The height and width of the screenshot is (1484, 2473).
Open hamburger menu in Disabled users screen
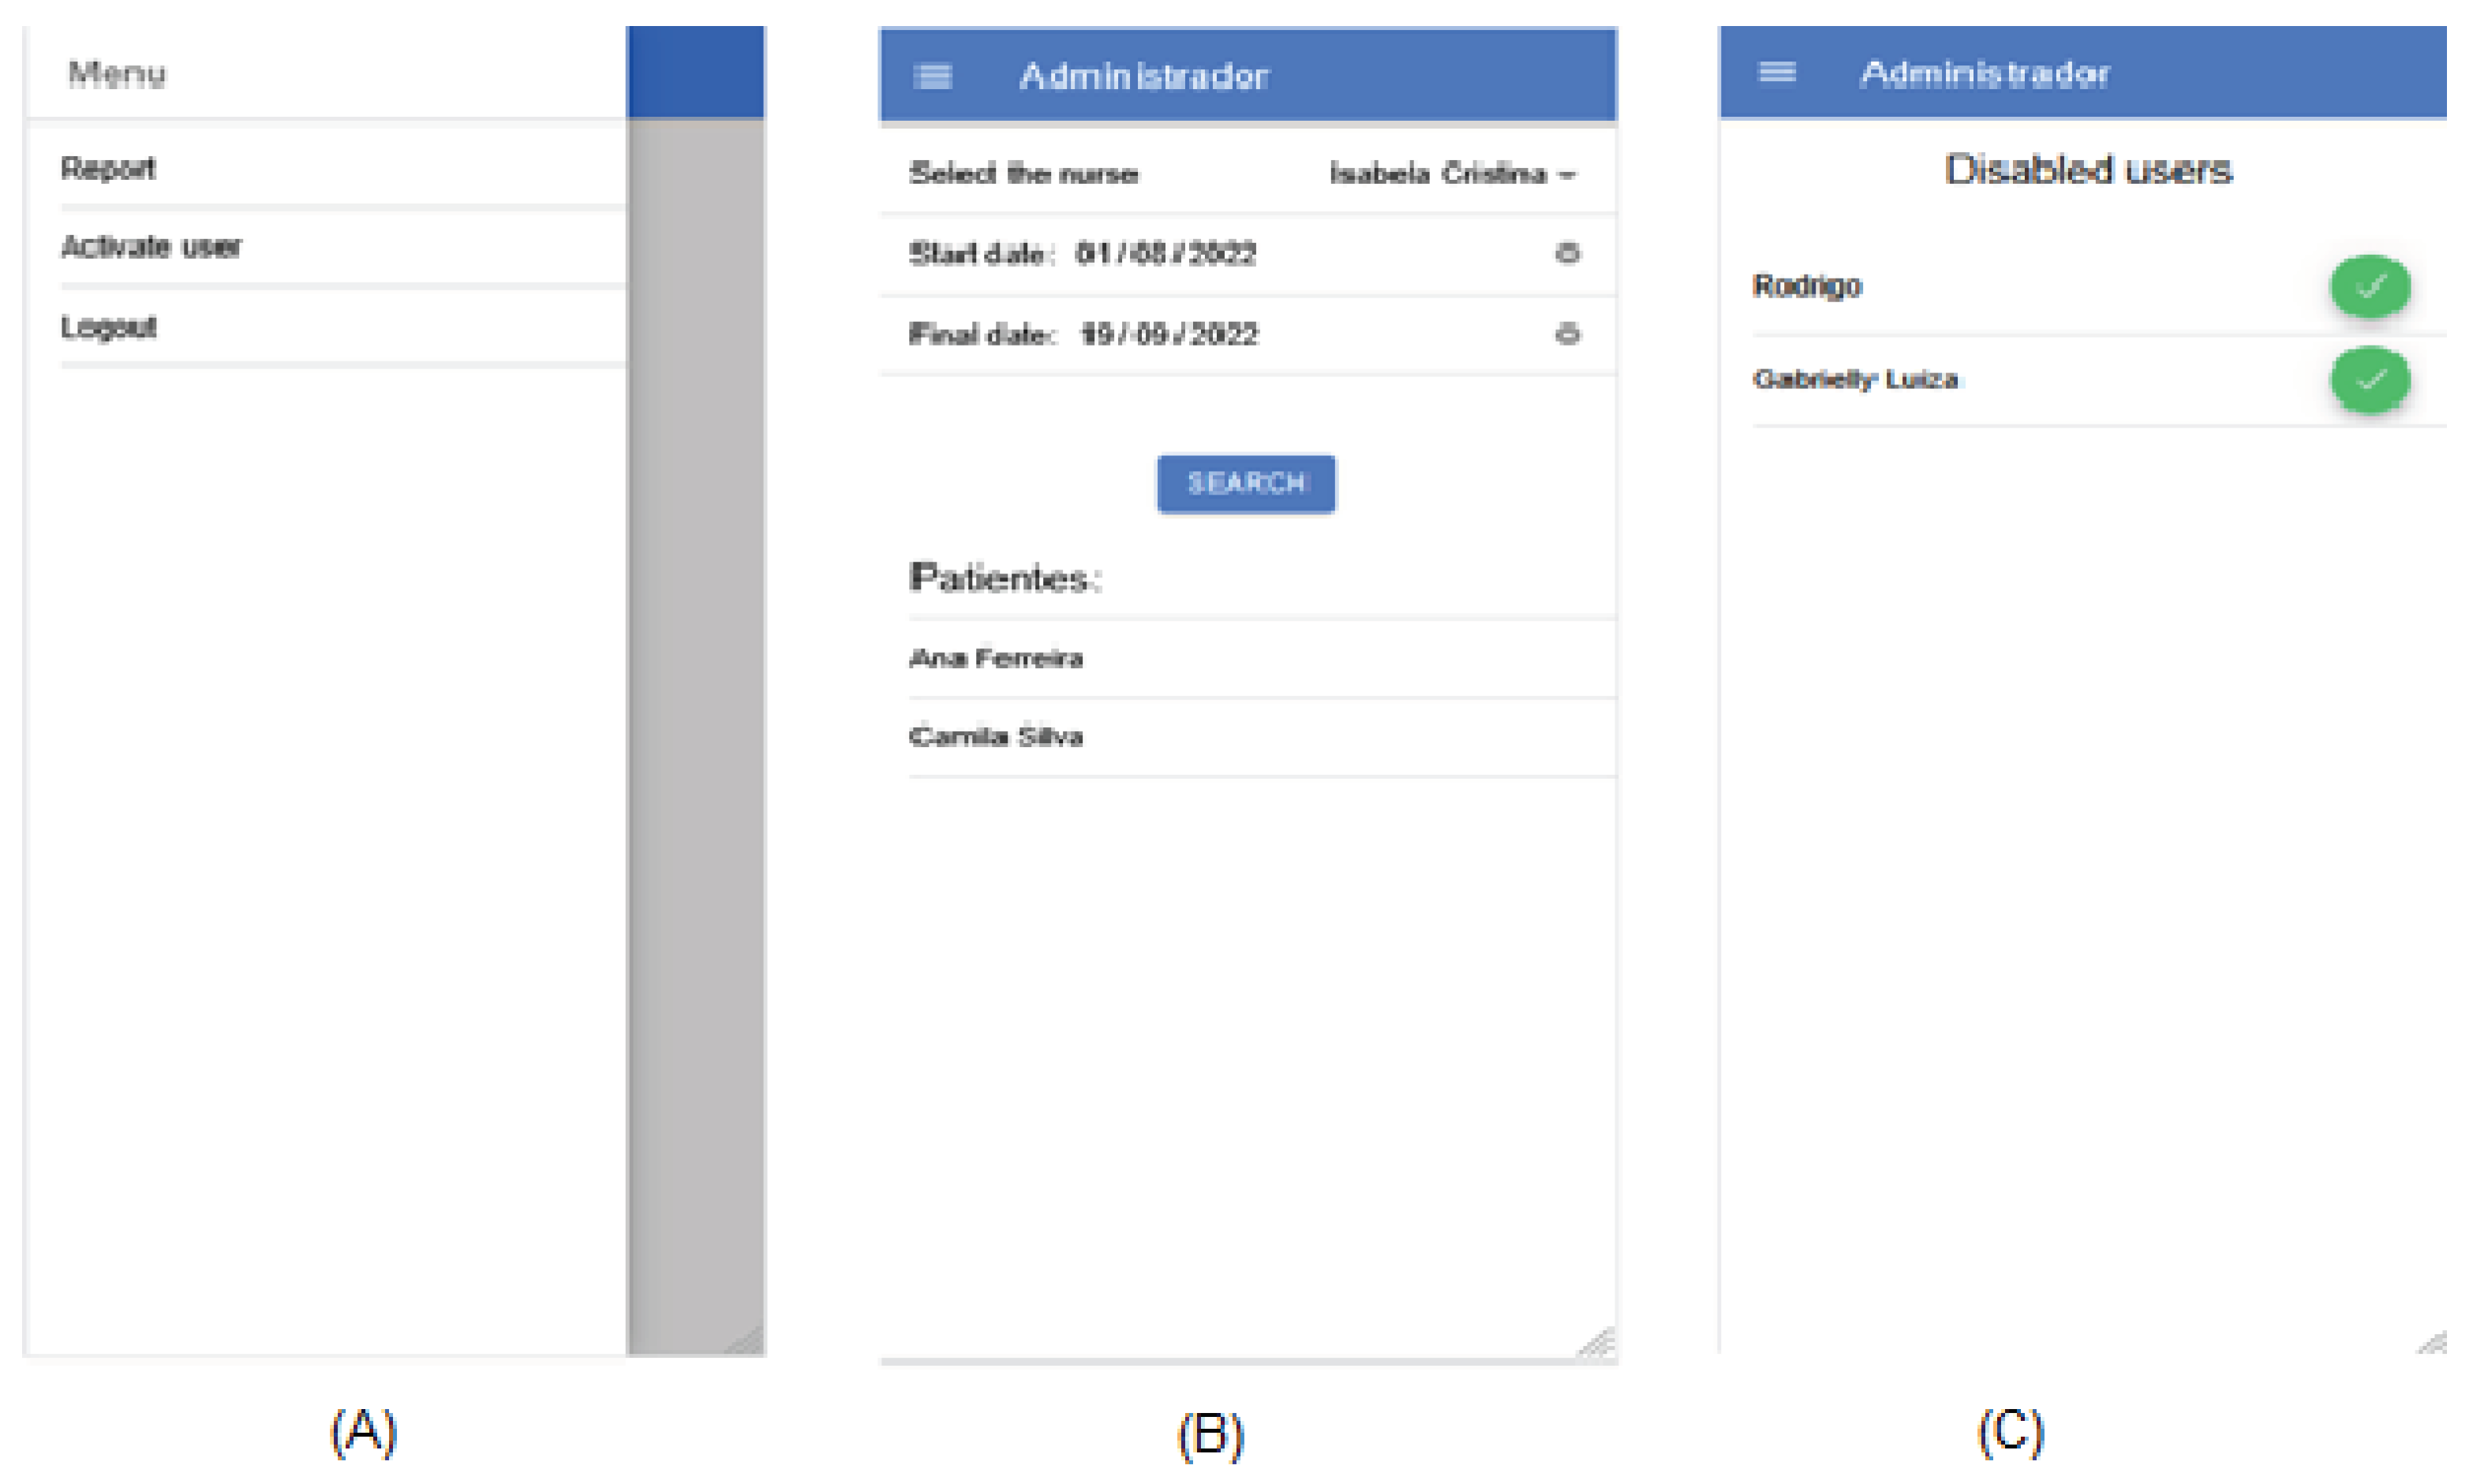tap(1776, 72)
